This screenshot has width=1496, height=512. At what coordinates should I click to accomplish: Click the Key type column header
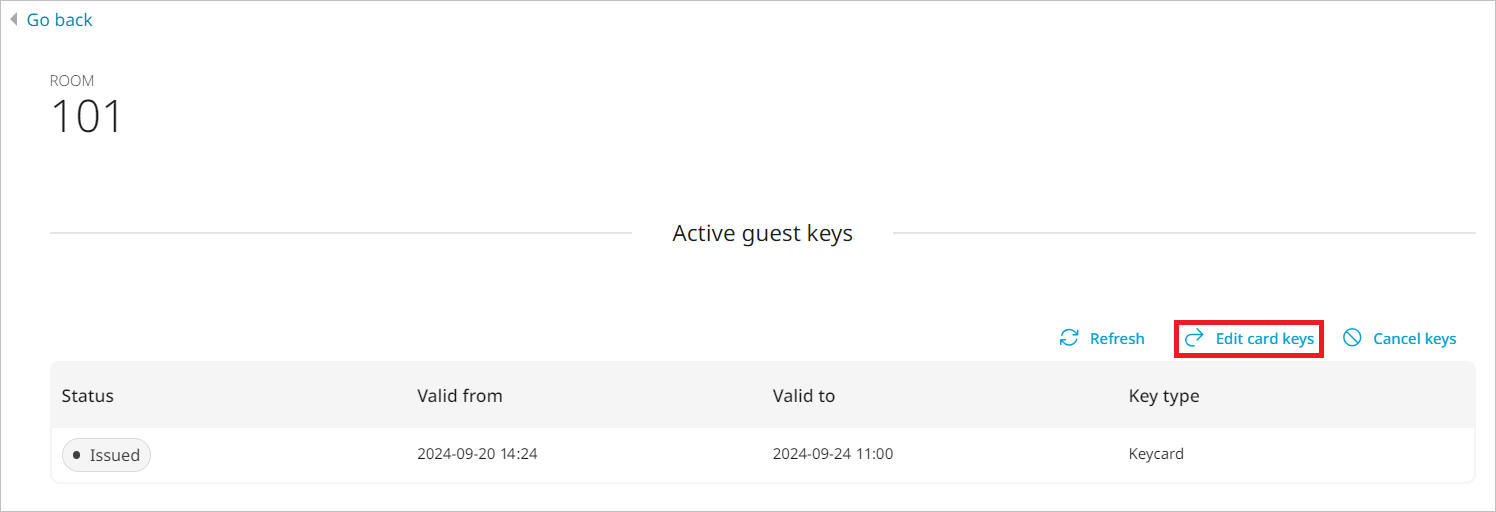point(1164,396)
